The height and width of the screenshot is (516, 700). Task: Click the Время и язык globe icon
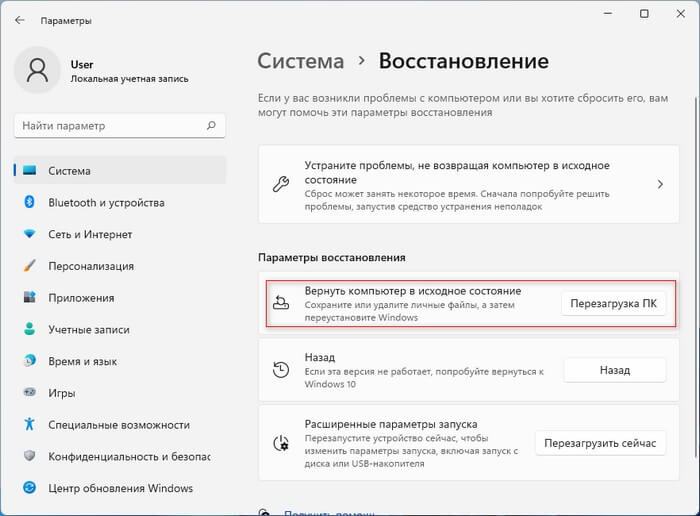click(x=29, y=360)
